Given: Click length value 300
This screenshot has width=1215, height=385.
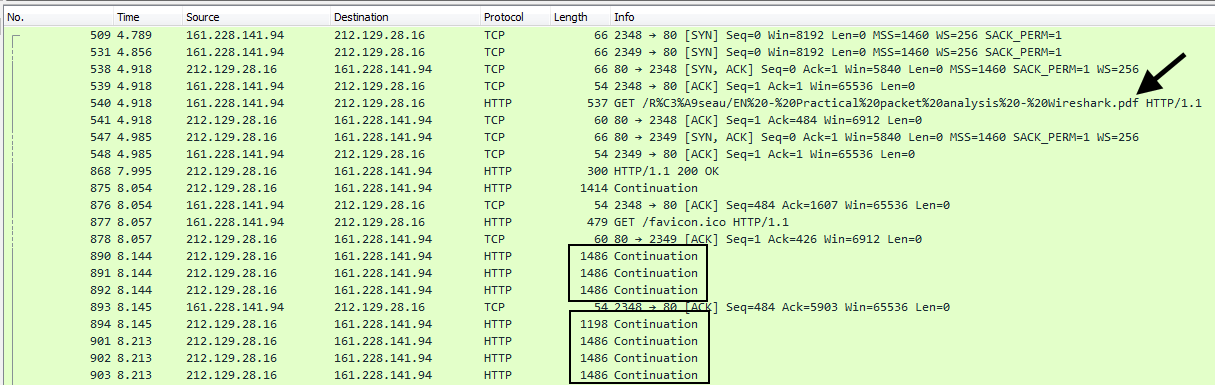Looking at the screenshot, I should (x=598, y=171).
